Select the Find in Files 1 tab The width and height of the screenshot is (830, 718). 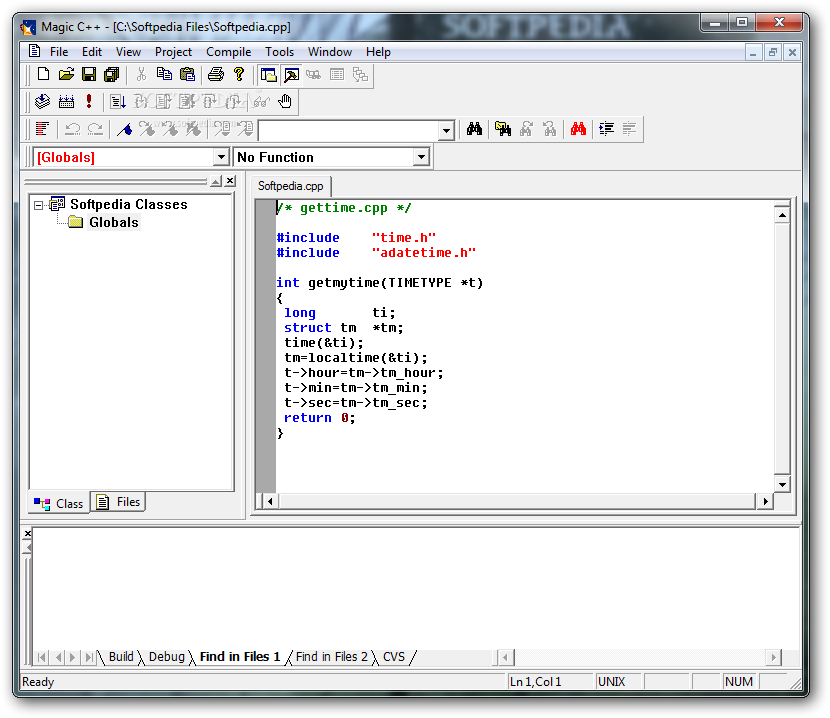240,657
